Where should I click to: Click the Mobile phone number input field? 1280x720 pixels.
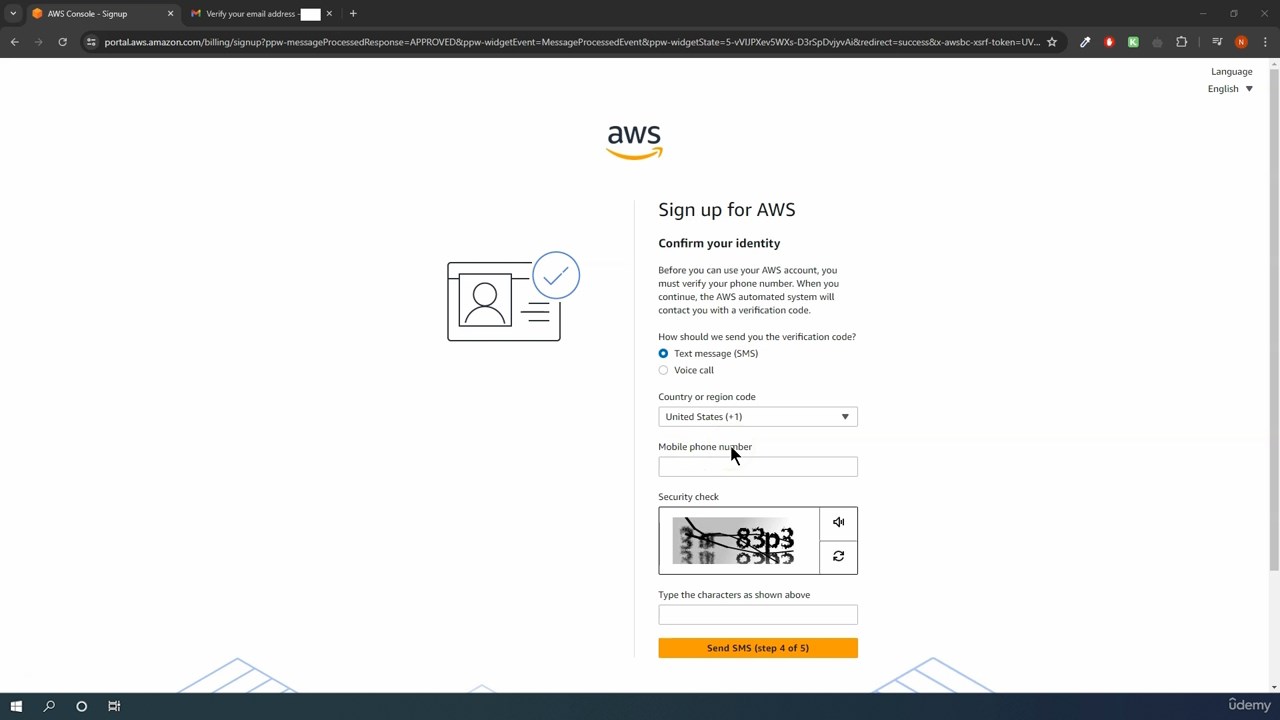[758, 467]
